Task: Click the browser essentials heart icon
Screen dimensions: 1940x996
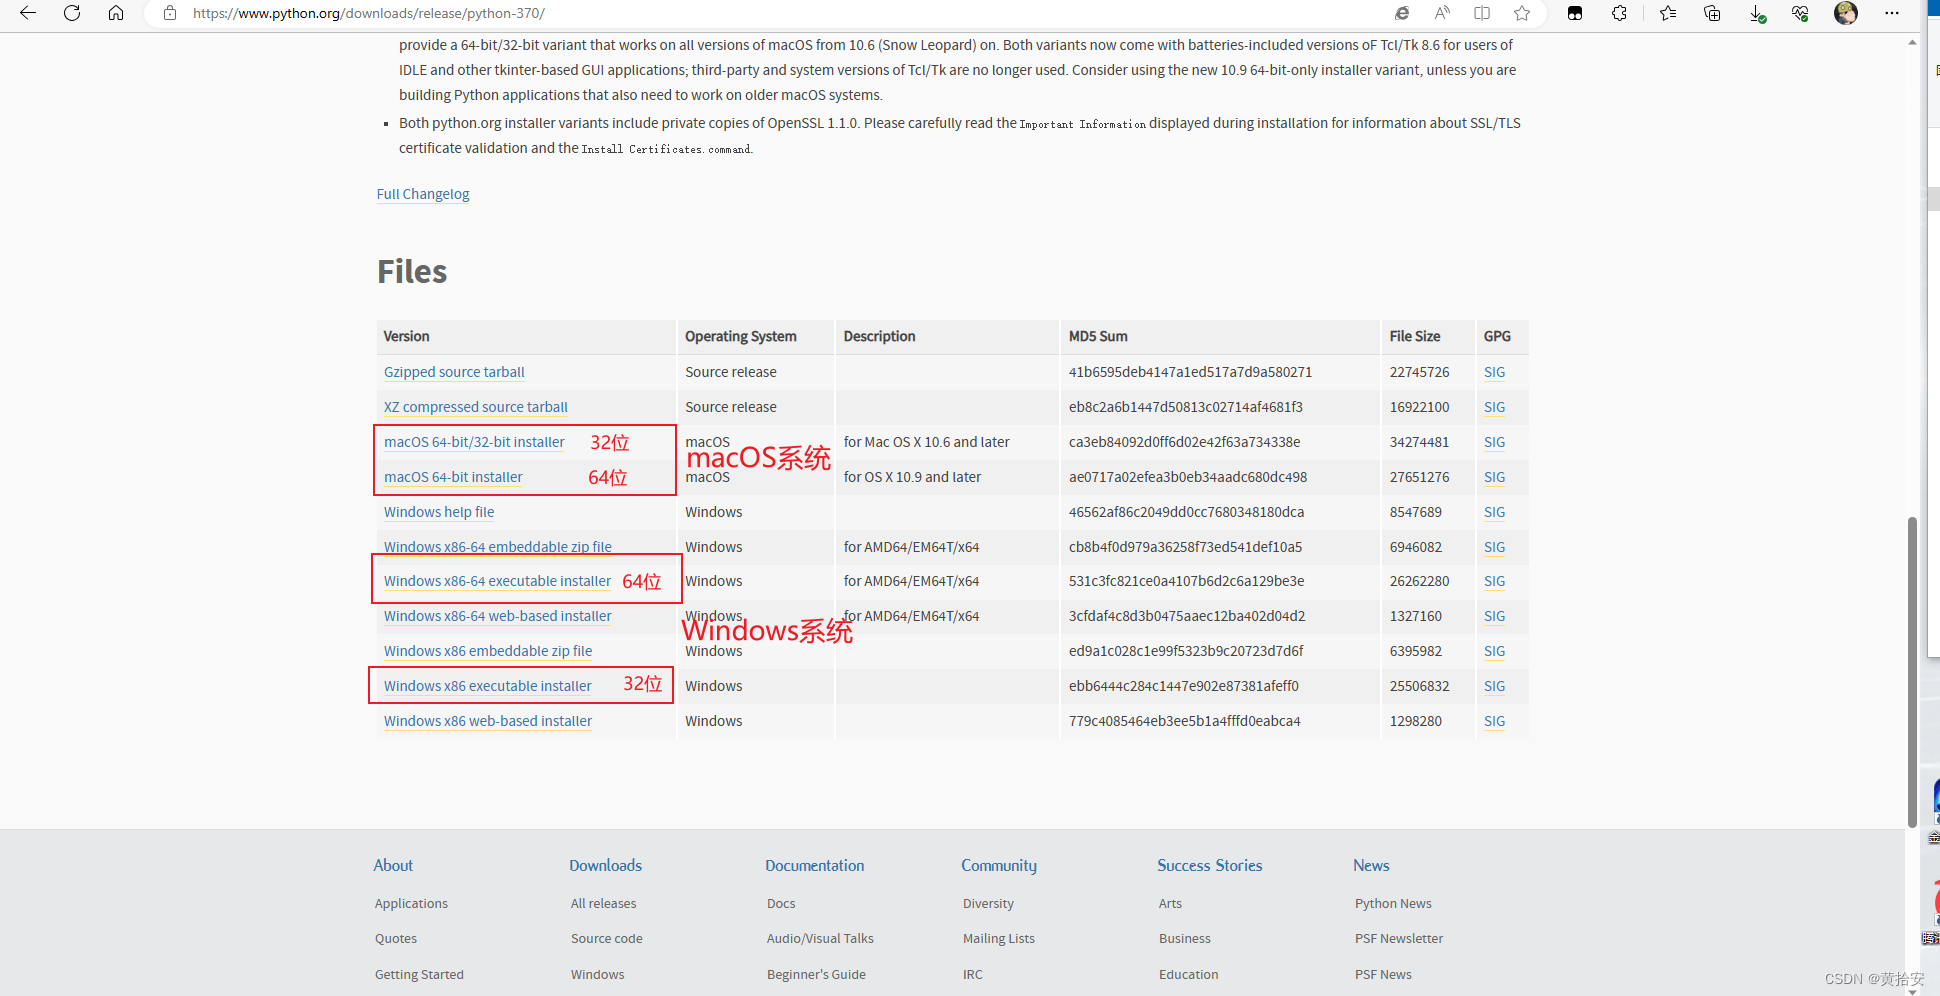Action: pos(1800,13)
